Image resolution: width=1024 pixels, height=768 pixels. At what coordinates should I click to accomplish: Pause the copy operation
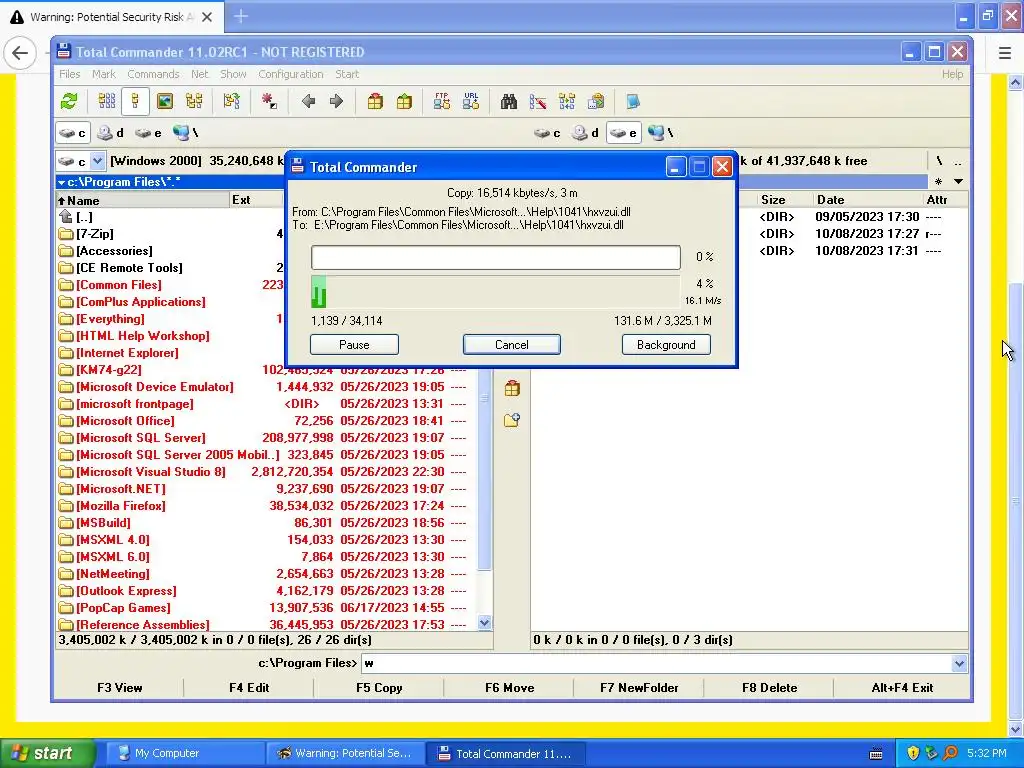pos(354,345)
